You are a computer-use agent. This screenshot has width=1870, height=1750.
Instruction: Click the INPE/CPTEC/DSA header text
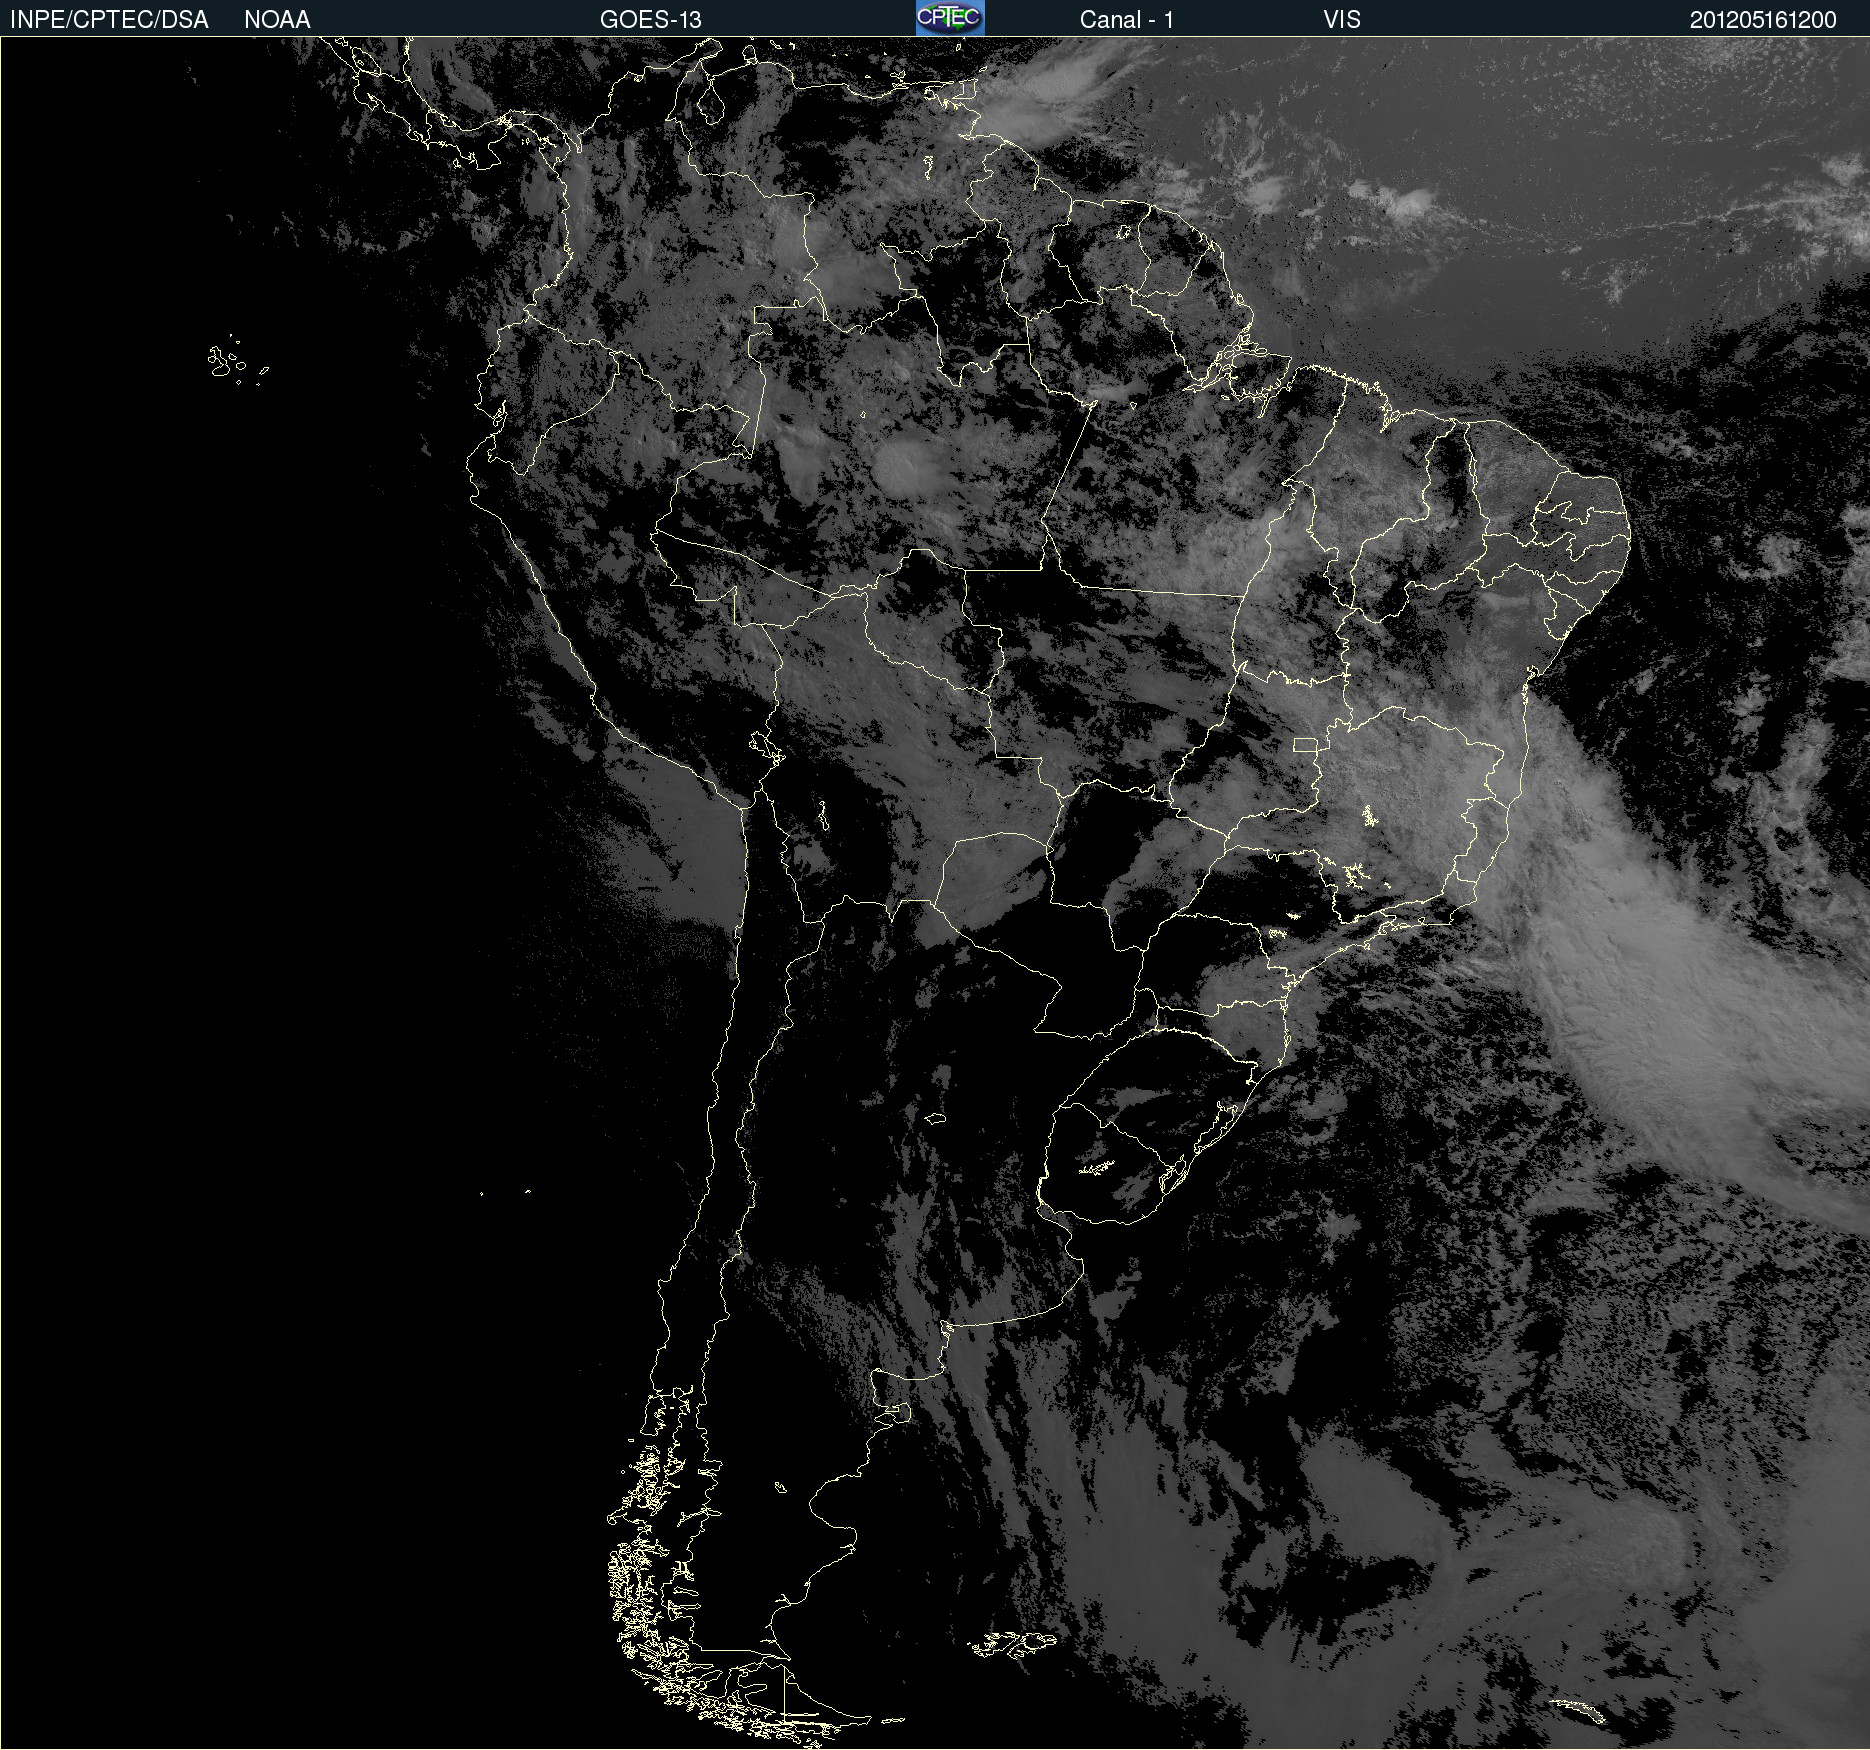[109, 20]
